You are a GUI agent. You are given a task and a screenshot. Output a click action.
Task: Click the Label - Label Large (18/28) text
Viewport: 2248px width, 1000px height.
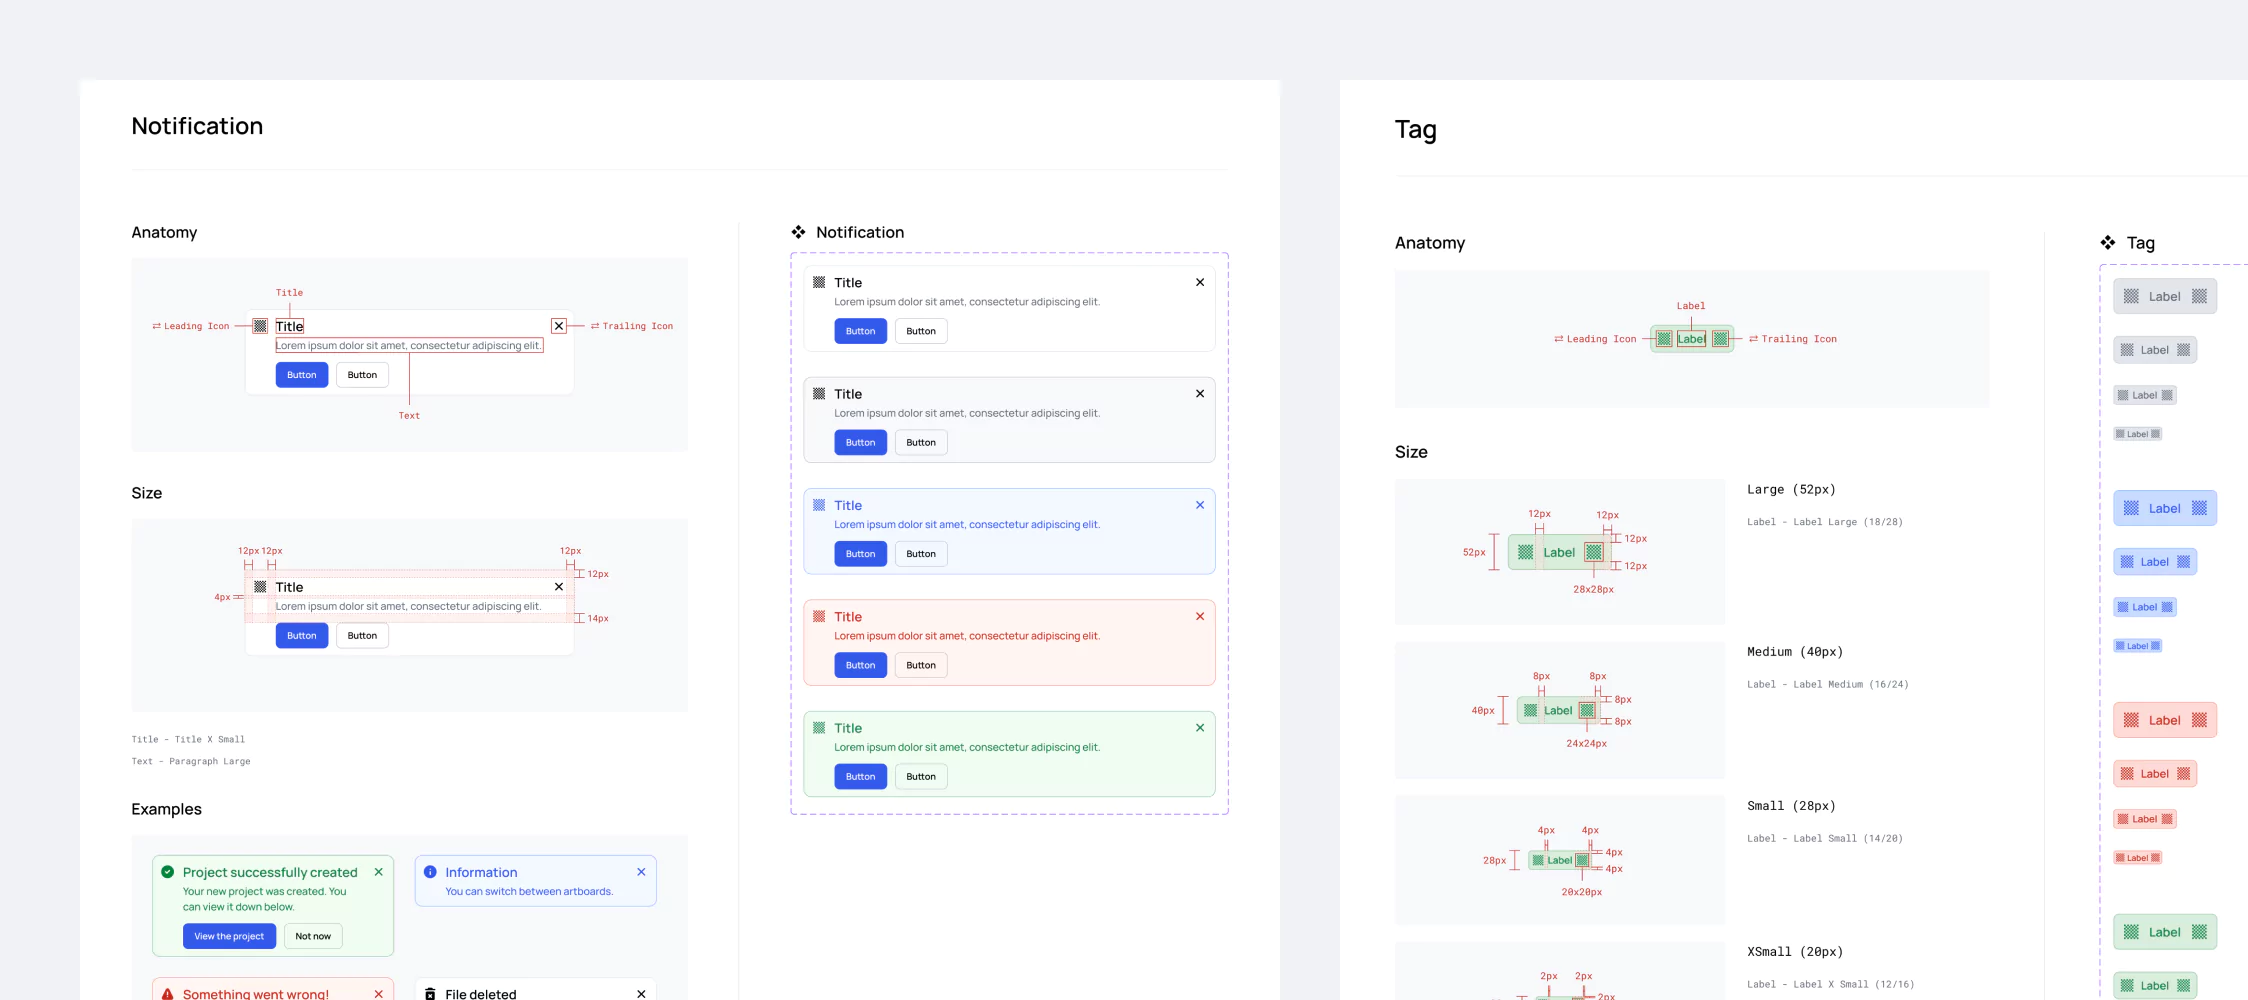(1825, 522)
